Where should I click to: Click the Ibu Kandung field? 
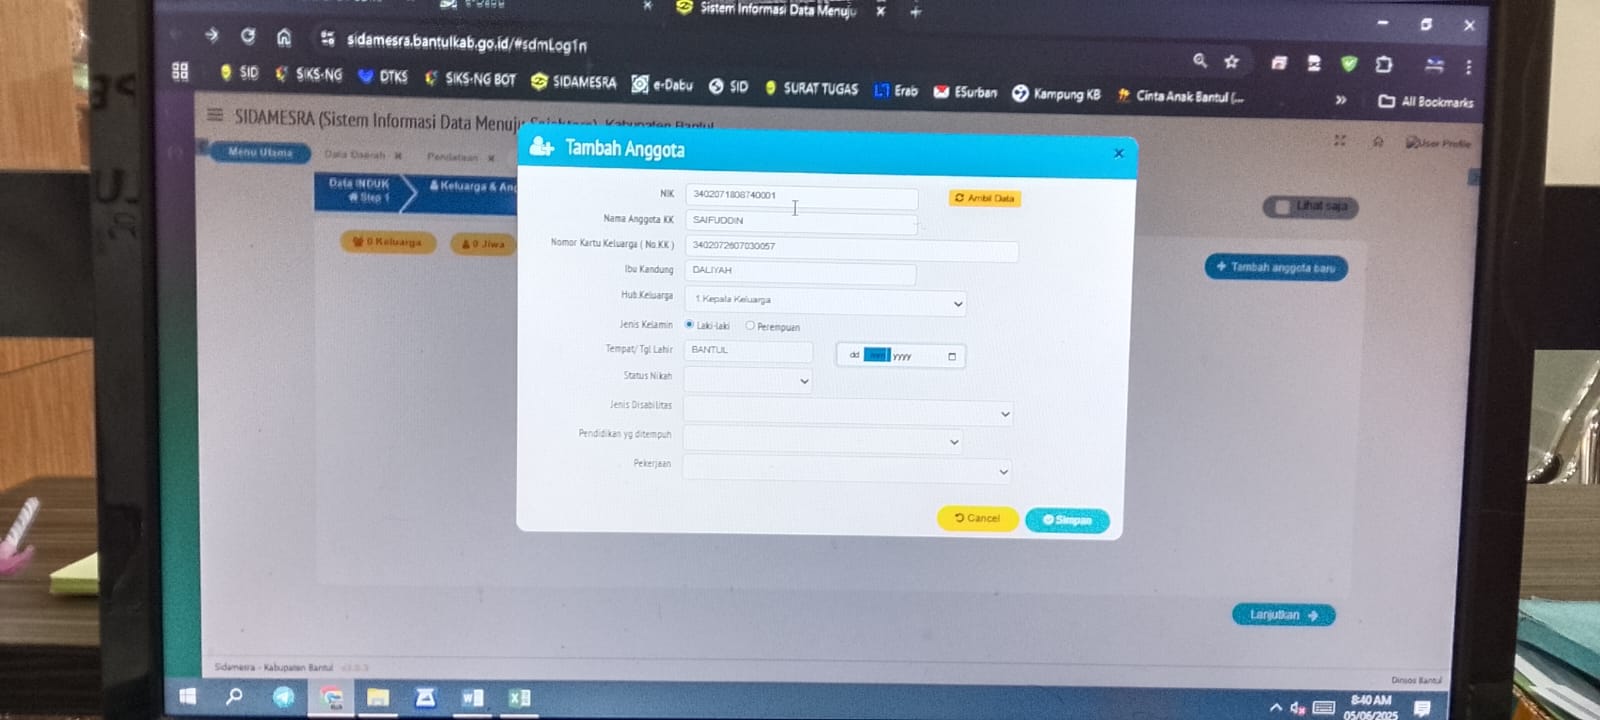click(x=800, y=272)
